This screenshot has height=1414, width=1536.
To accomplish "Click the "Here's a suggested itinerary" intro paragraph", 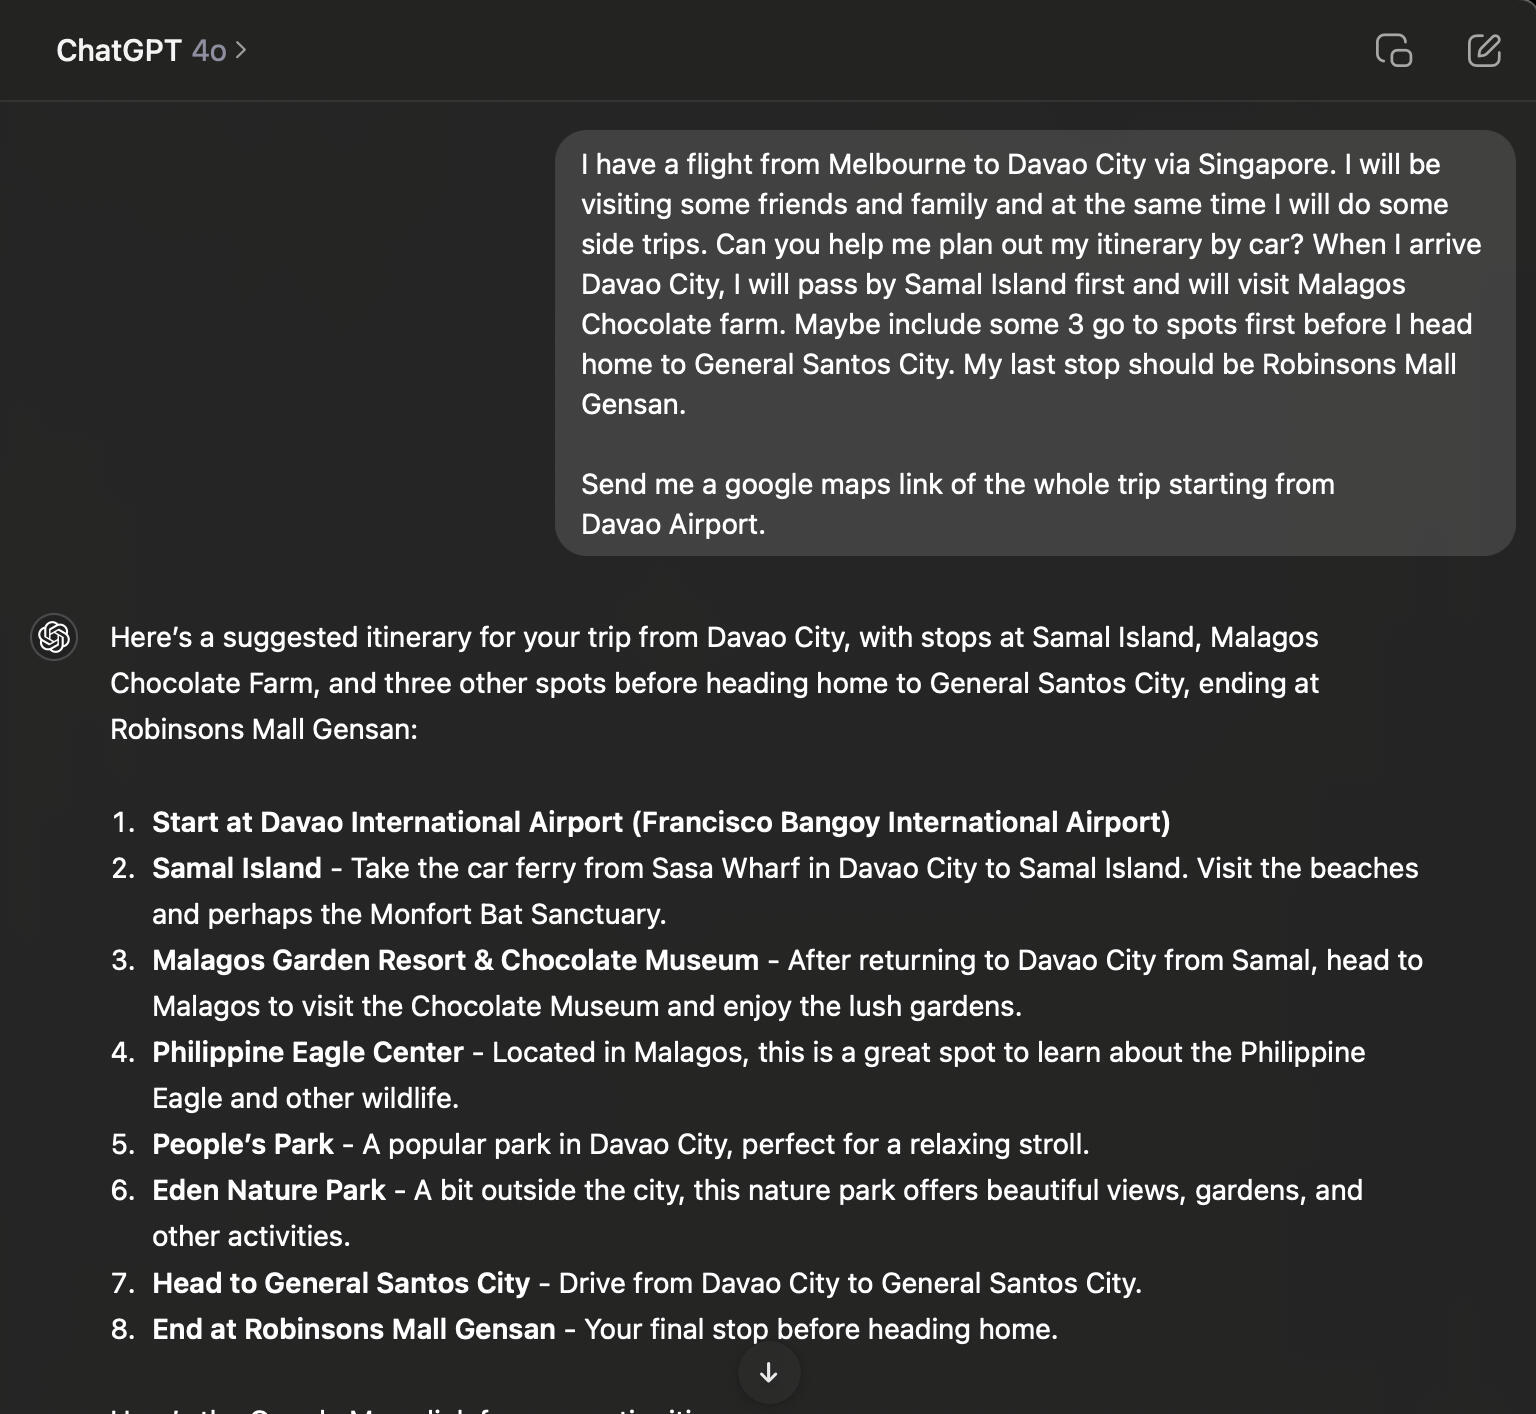I will point(714,683).
